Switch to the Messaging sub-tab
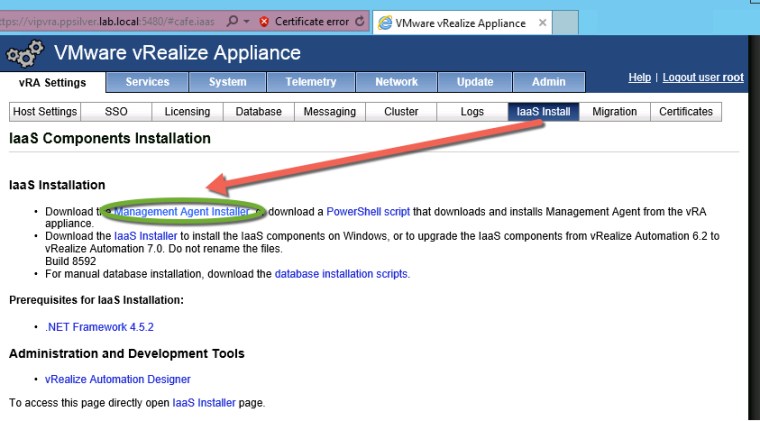Image resolution: width=760 pixels, height=421 pixels. (x=330, y=111)
